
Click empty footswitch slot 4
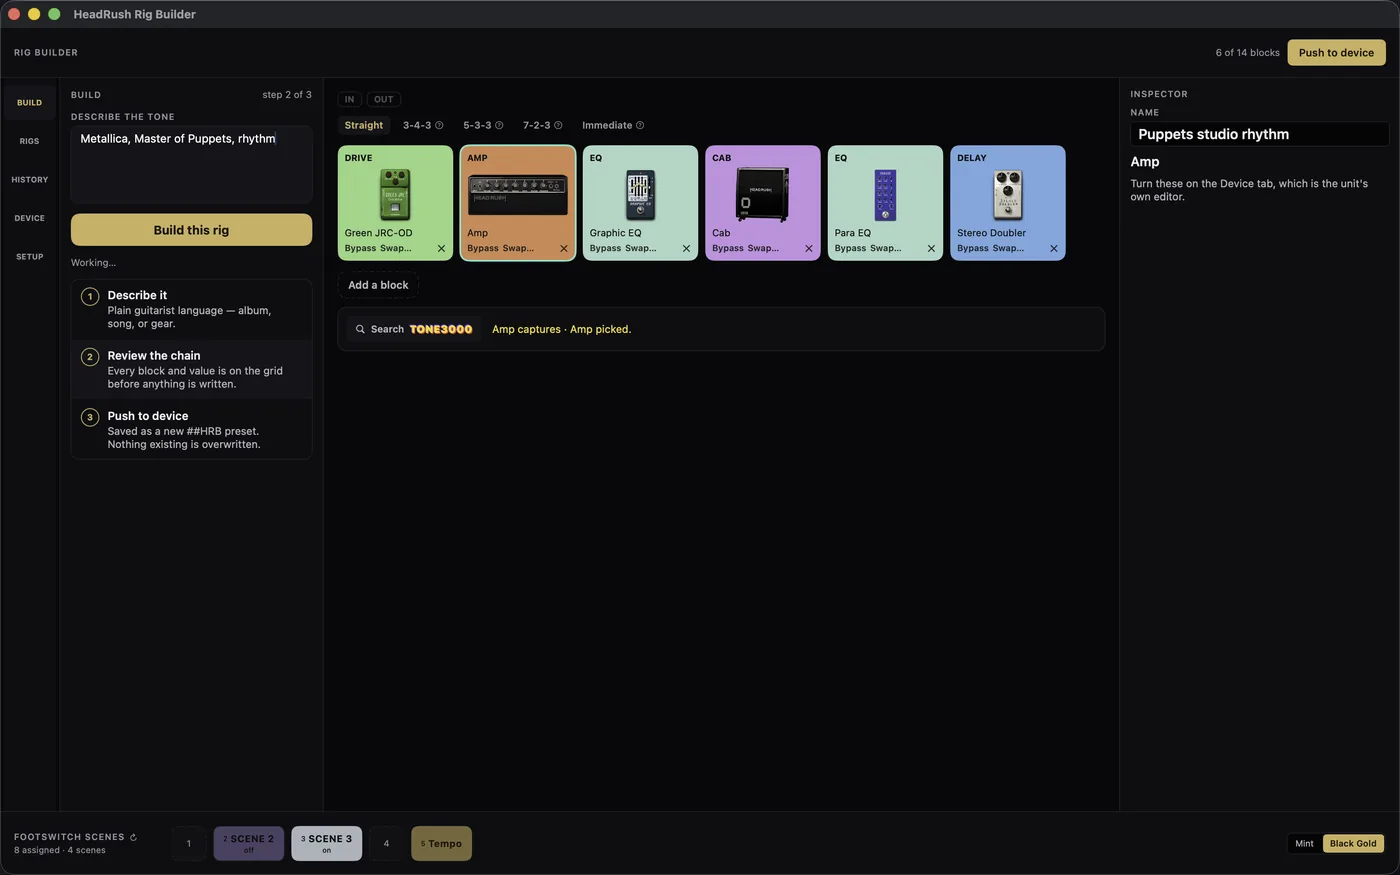(386, 843)
